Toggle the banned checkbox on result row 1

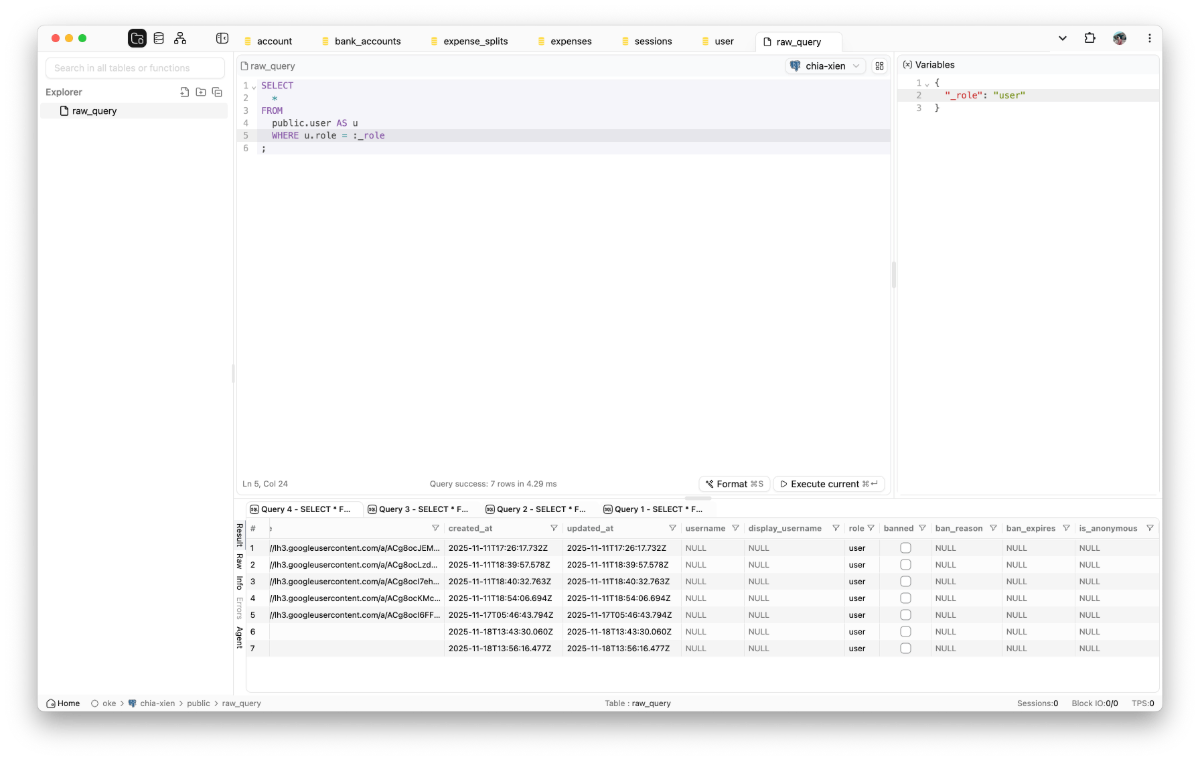(x=905, y=548)
